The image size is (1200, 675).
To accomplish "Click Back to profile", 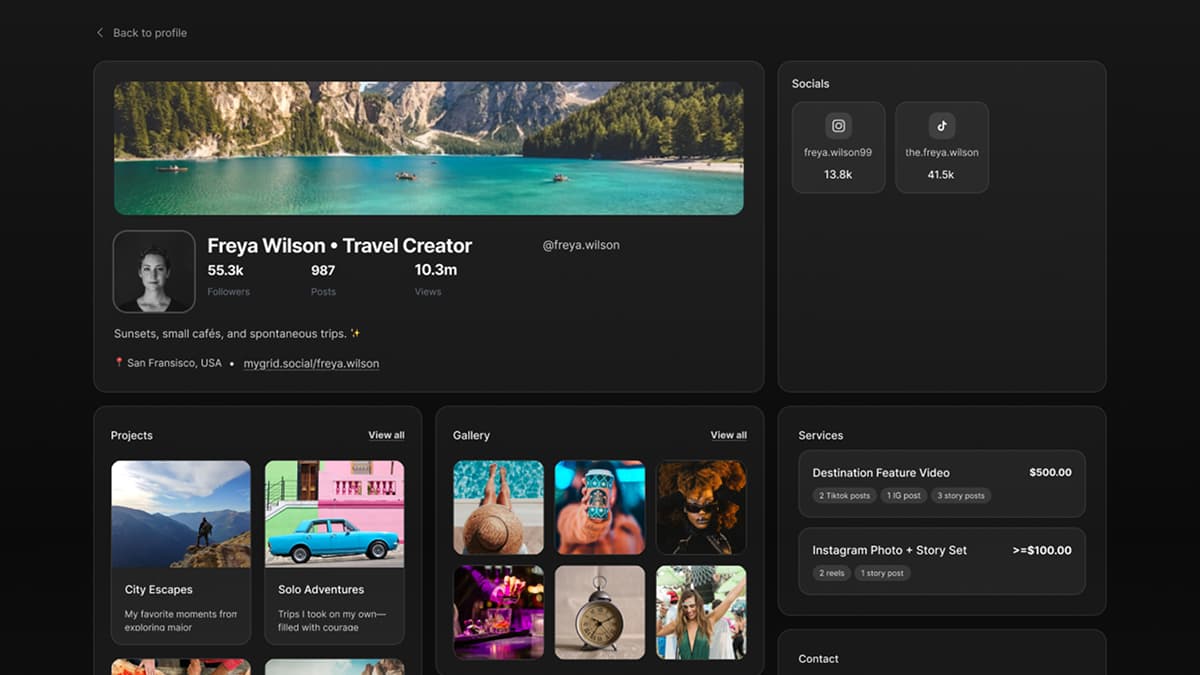I will 148,32.
